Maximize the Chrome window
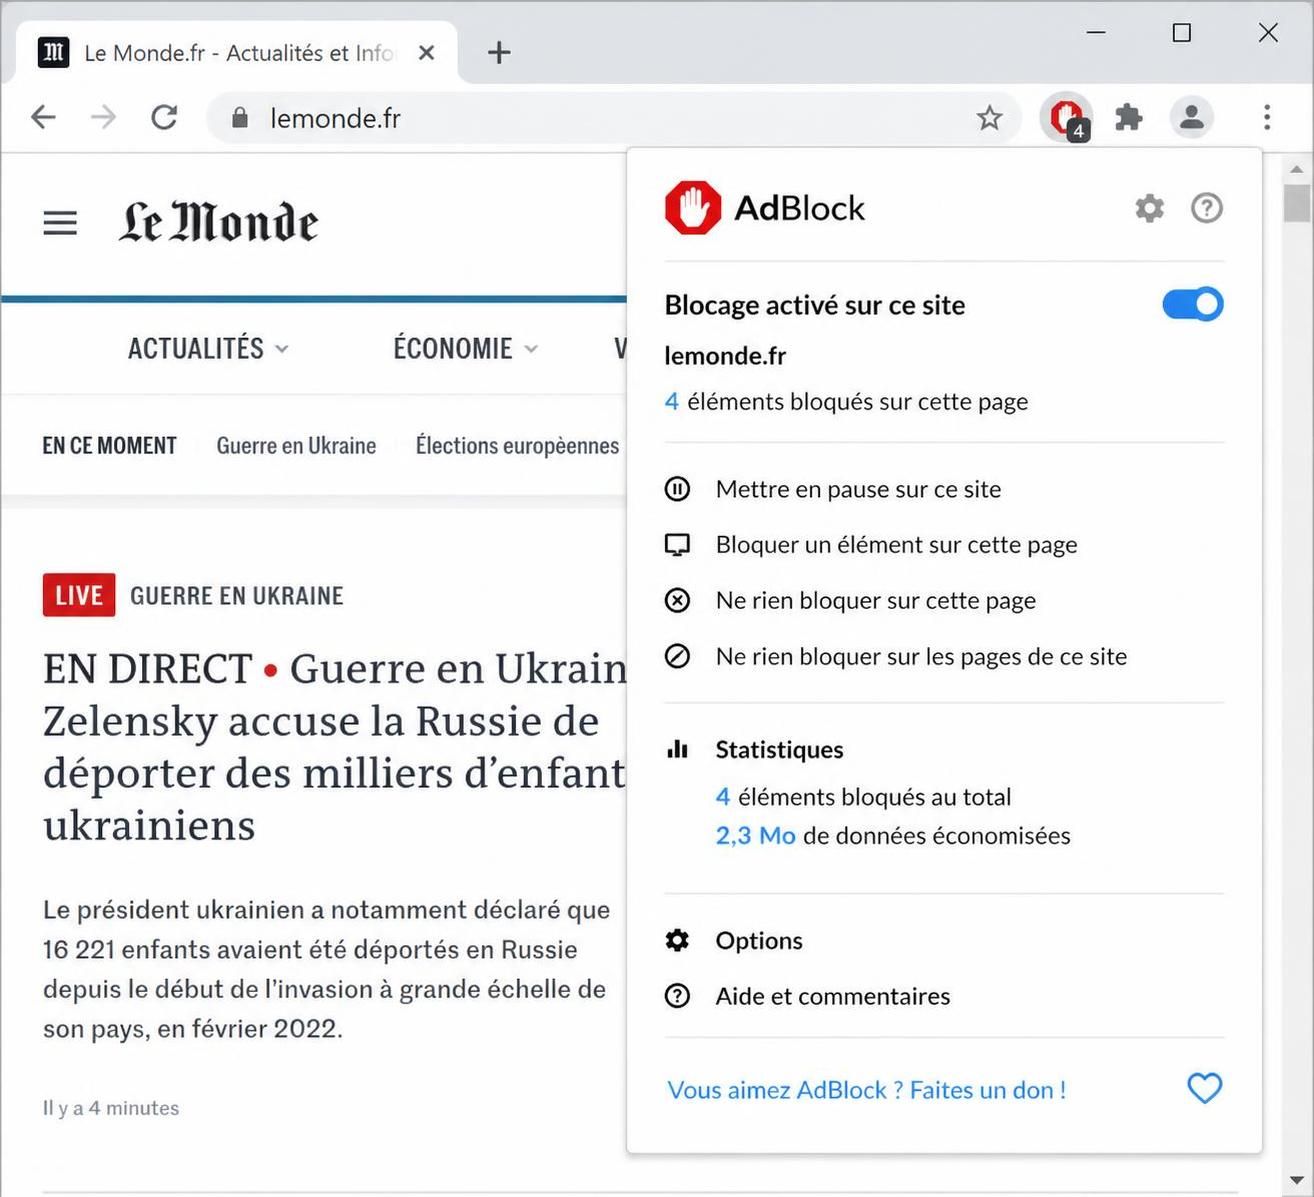The image size is (1314, 1197). tap(1181, 33)
